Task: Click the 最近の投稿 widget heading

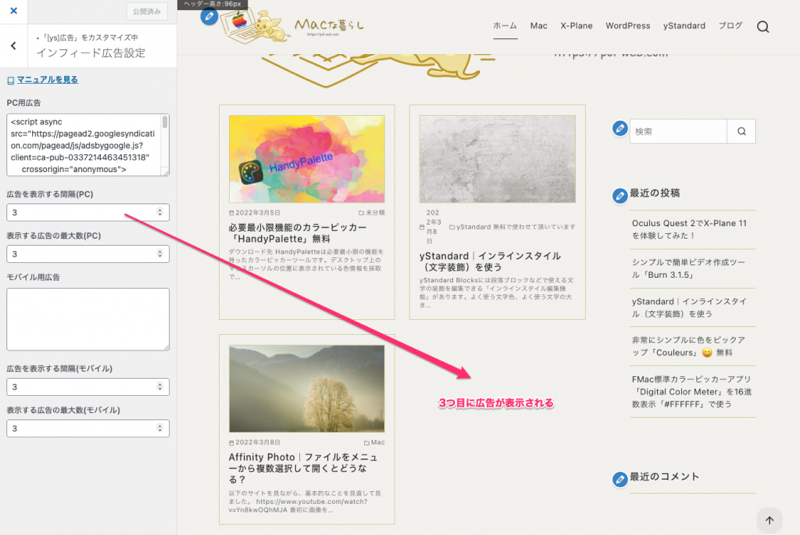Action: tap(655, 193)
